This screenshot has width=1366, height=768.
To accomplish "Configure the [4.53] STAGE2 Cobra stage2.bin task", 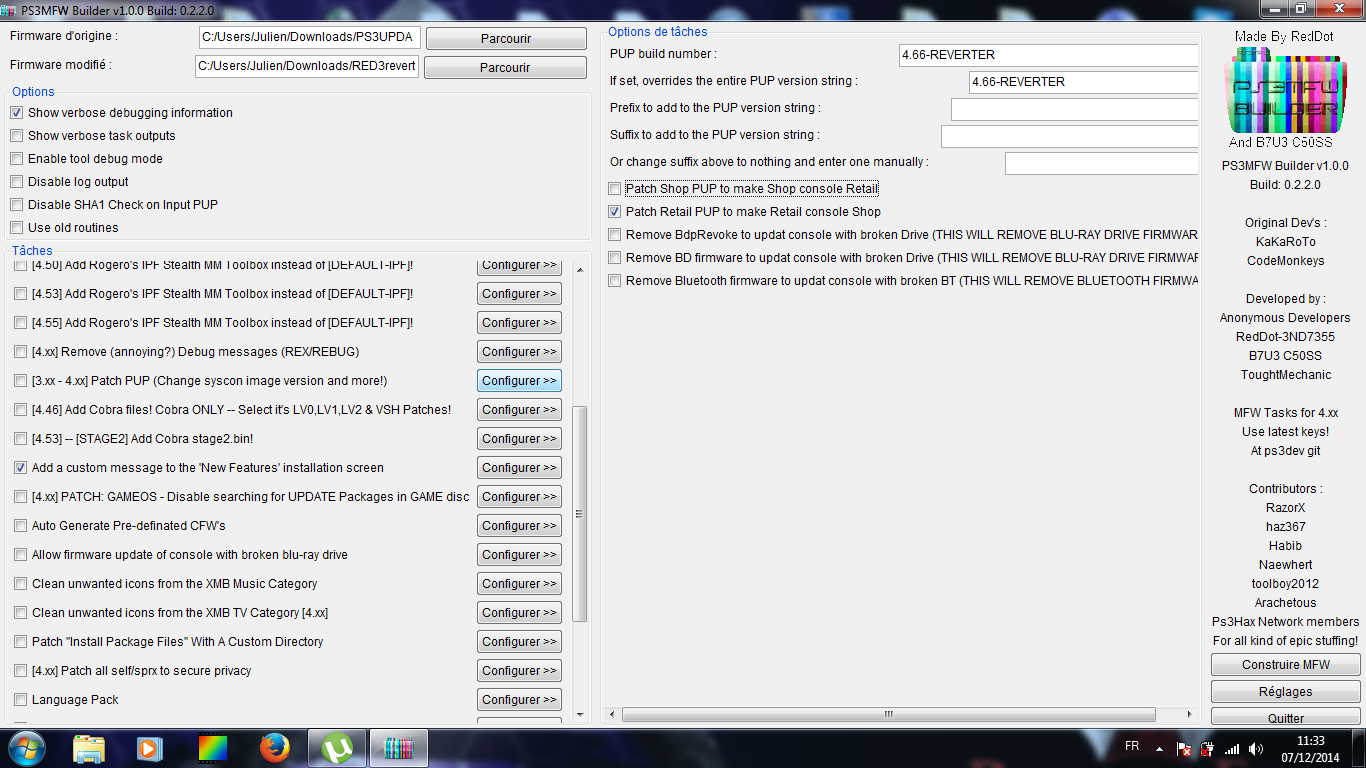I will pos(519,439).
